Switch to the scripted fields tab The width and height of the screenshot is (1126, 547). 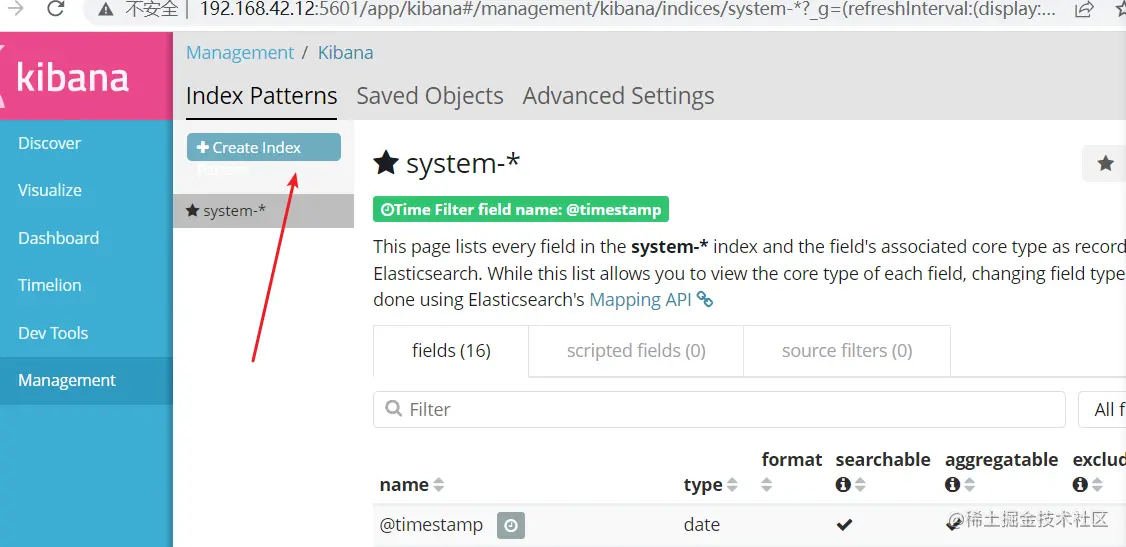click(x=636, y=351)
